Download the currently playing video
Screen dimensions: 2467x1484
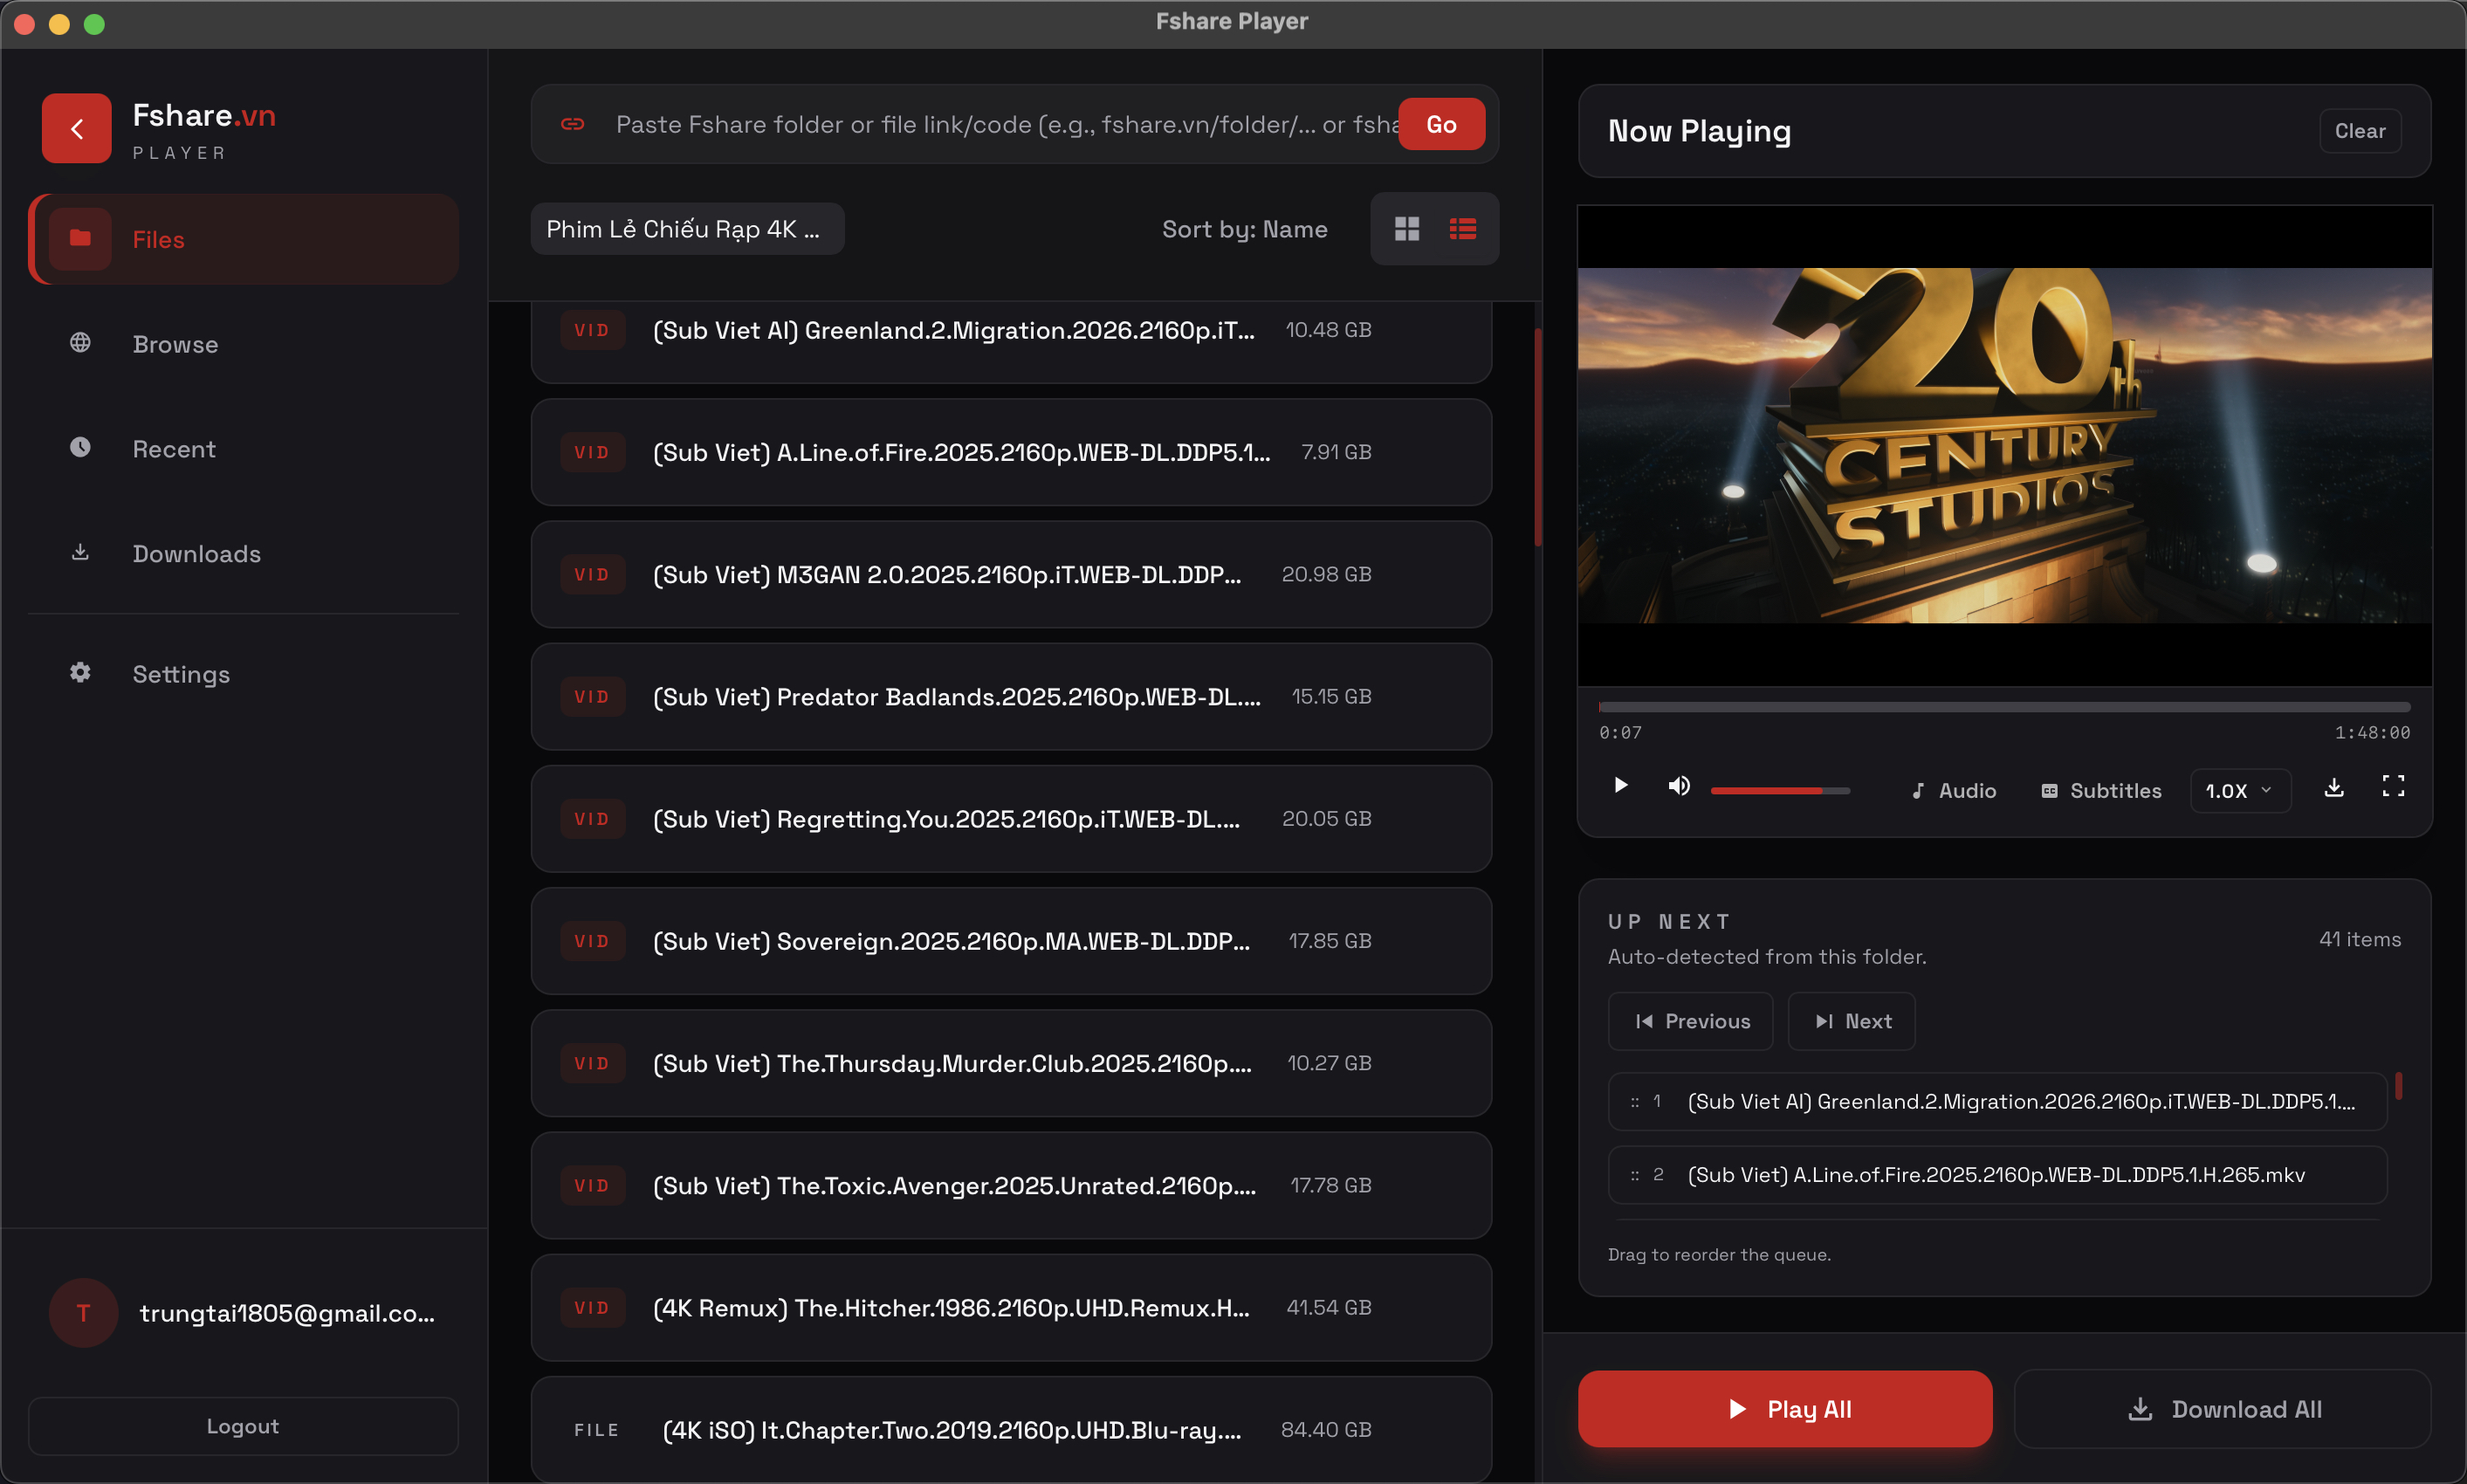tap(2334, 789)
